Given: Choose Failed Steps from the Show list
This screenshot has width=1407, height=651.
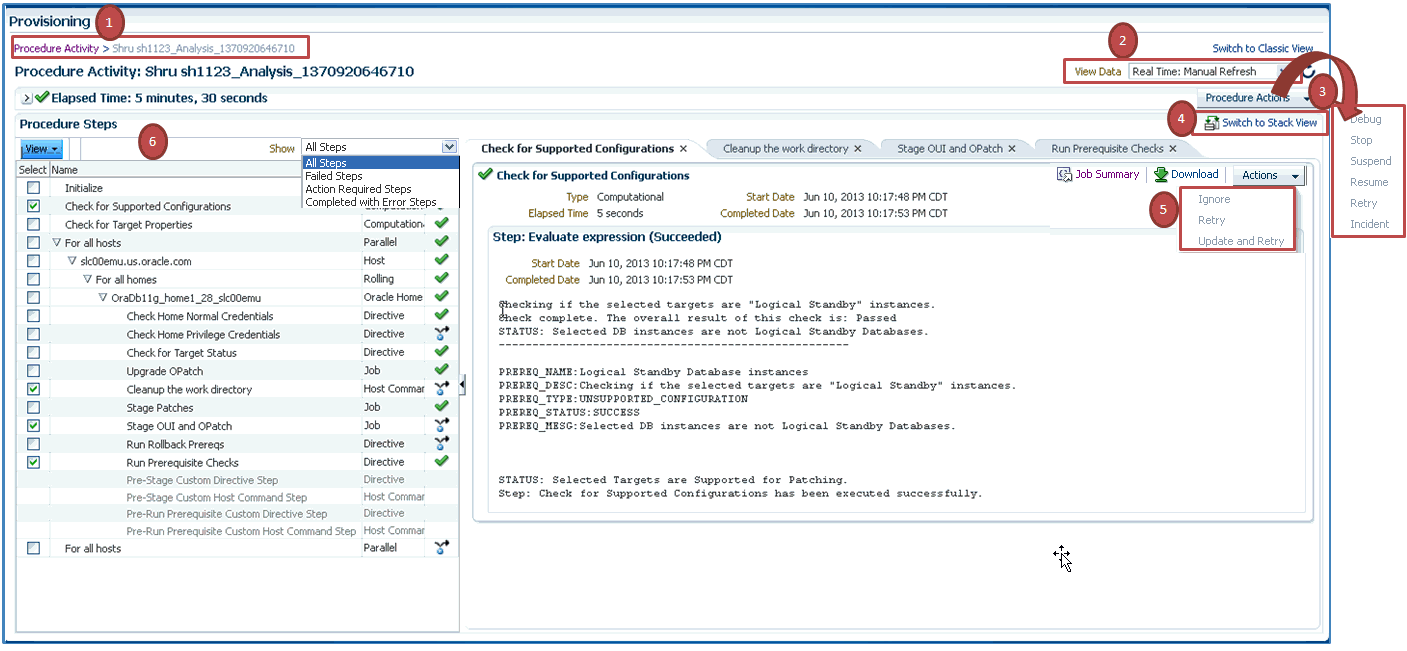Looking at the screenshot, I should pos(333,176).
